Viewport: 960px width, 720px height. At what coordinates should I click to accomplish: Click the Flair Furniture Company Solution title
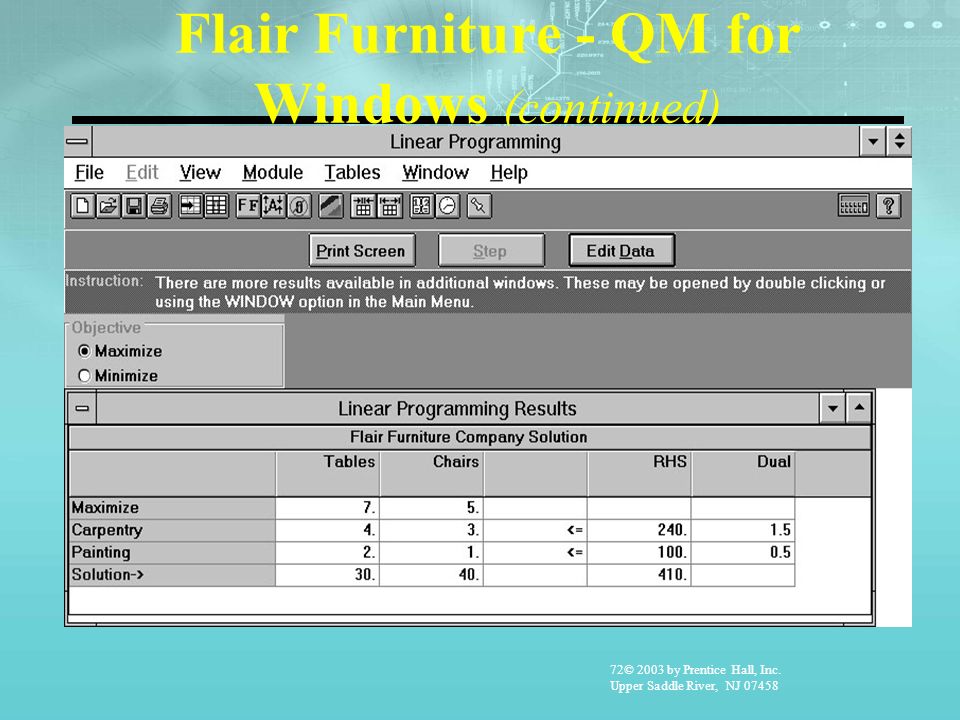tap(470, 437)
